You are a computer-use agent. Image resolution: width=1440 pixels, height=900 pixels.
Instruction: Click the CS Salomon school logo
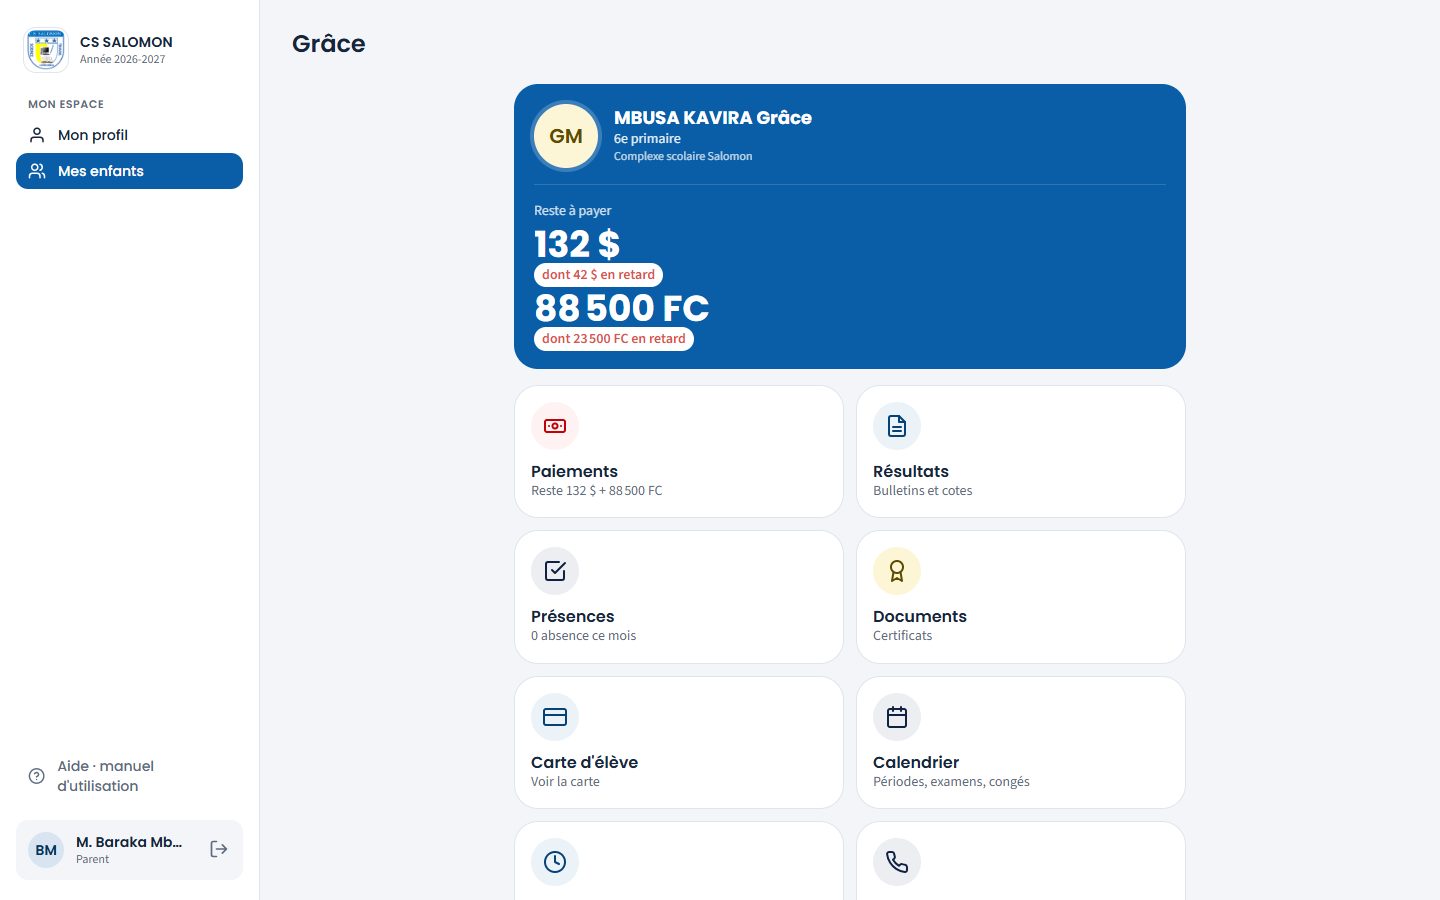pos(46,50)
